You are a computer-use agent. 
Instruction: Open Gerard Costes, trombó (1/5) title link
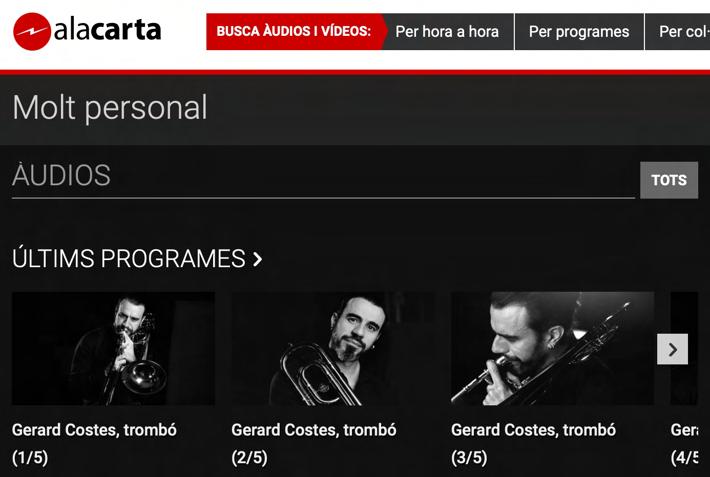pyautogui.click(x=94, y=443)
